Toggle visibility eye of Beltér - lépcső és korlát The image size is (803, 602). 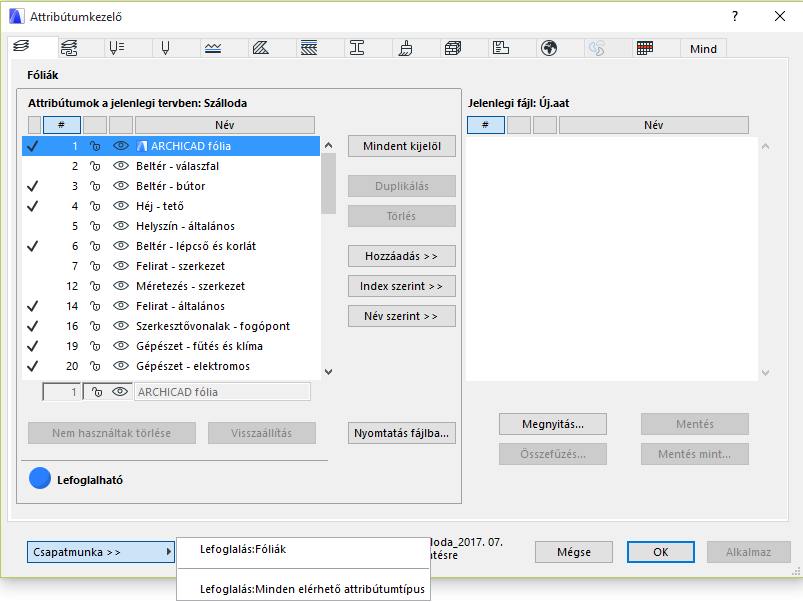click(x=120, y=246)
